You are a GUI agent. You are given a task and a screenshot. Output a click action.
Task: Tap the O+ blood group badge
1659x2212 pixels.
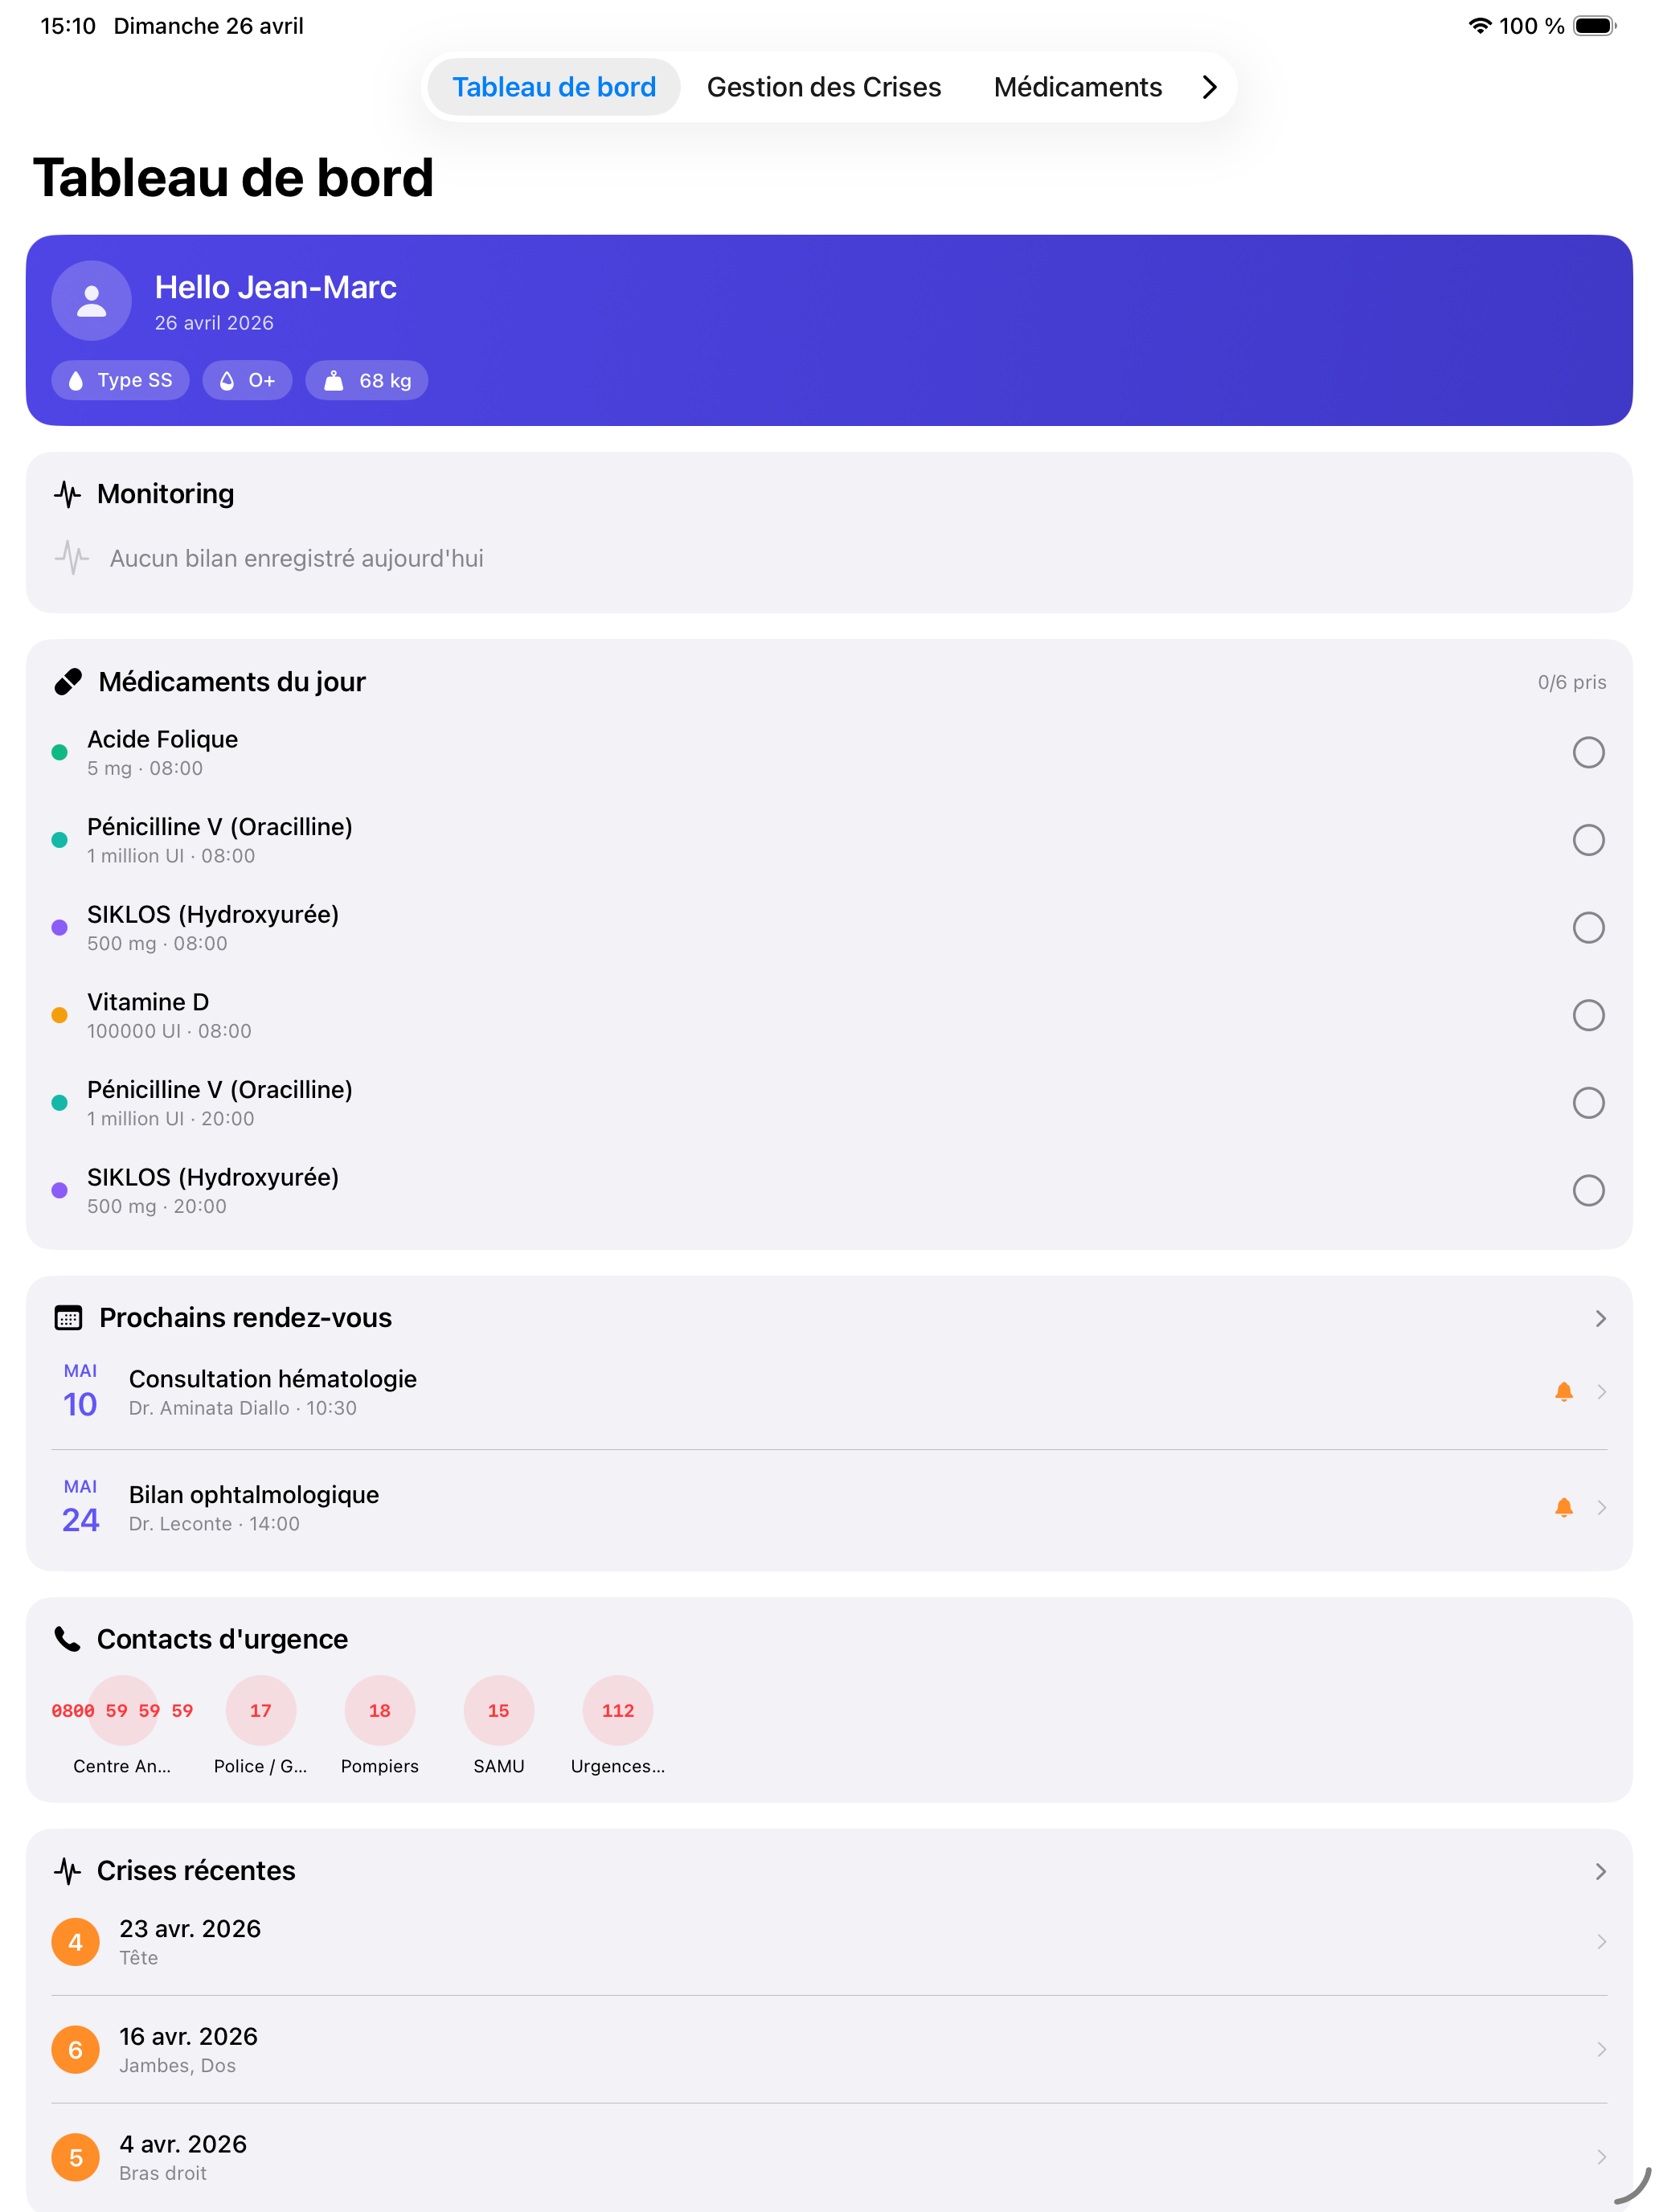click(247, 380)
